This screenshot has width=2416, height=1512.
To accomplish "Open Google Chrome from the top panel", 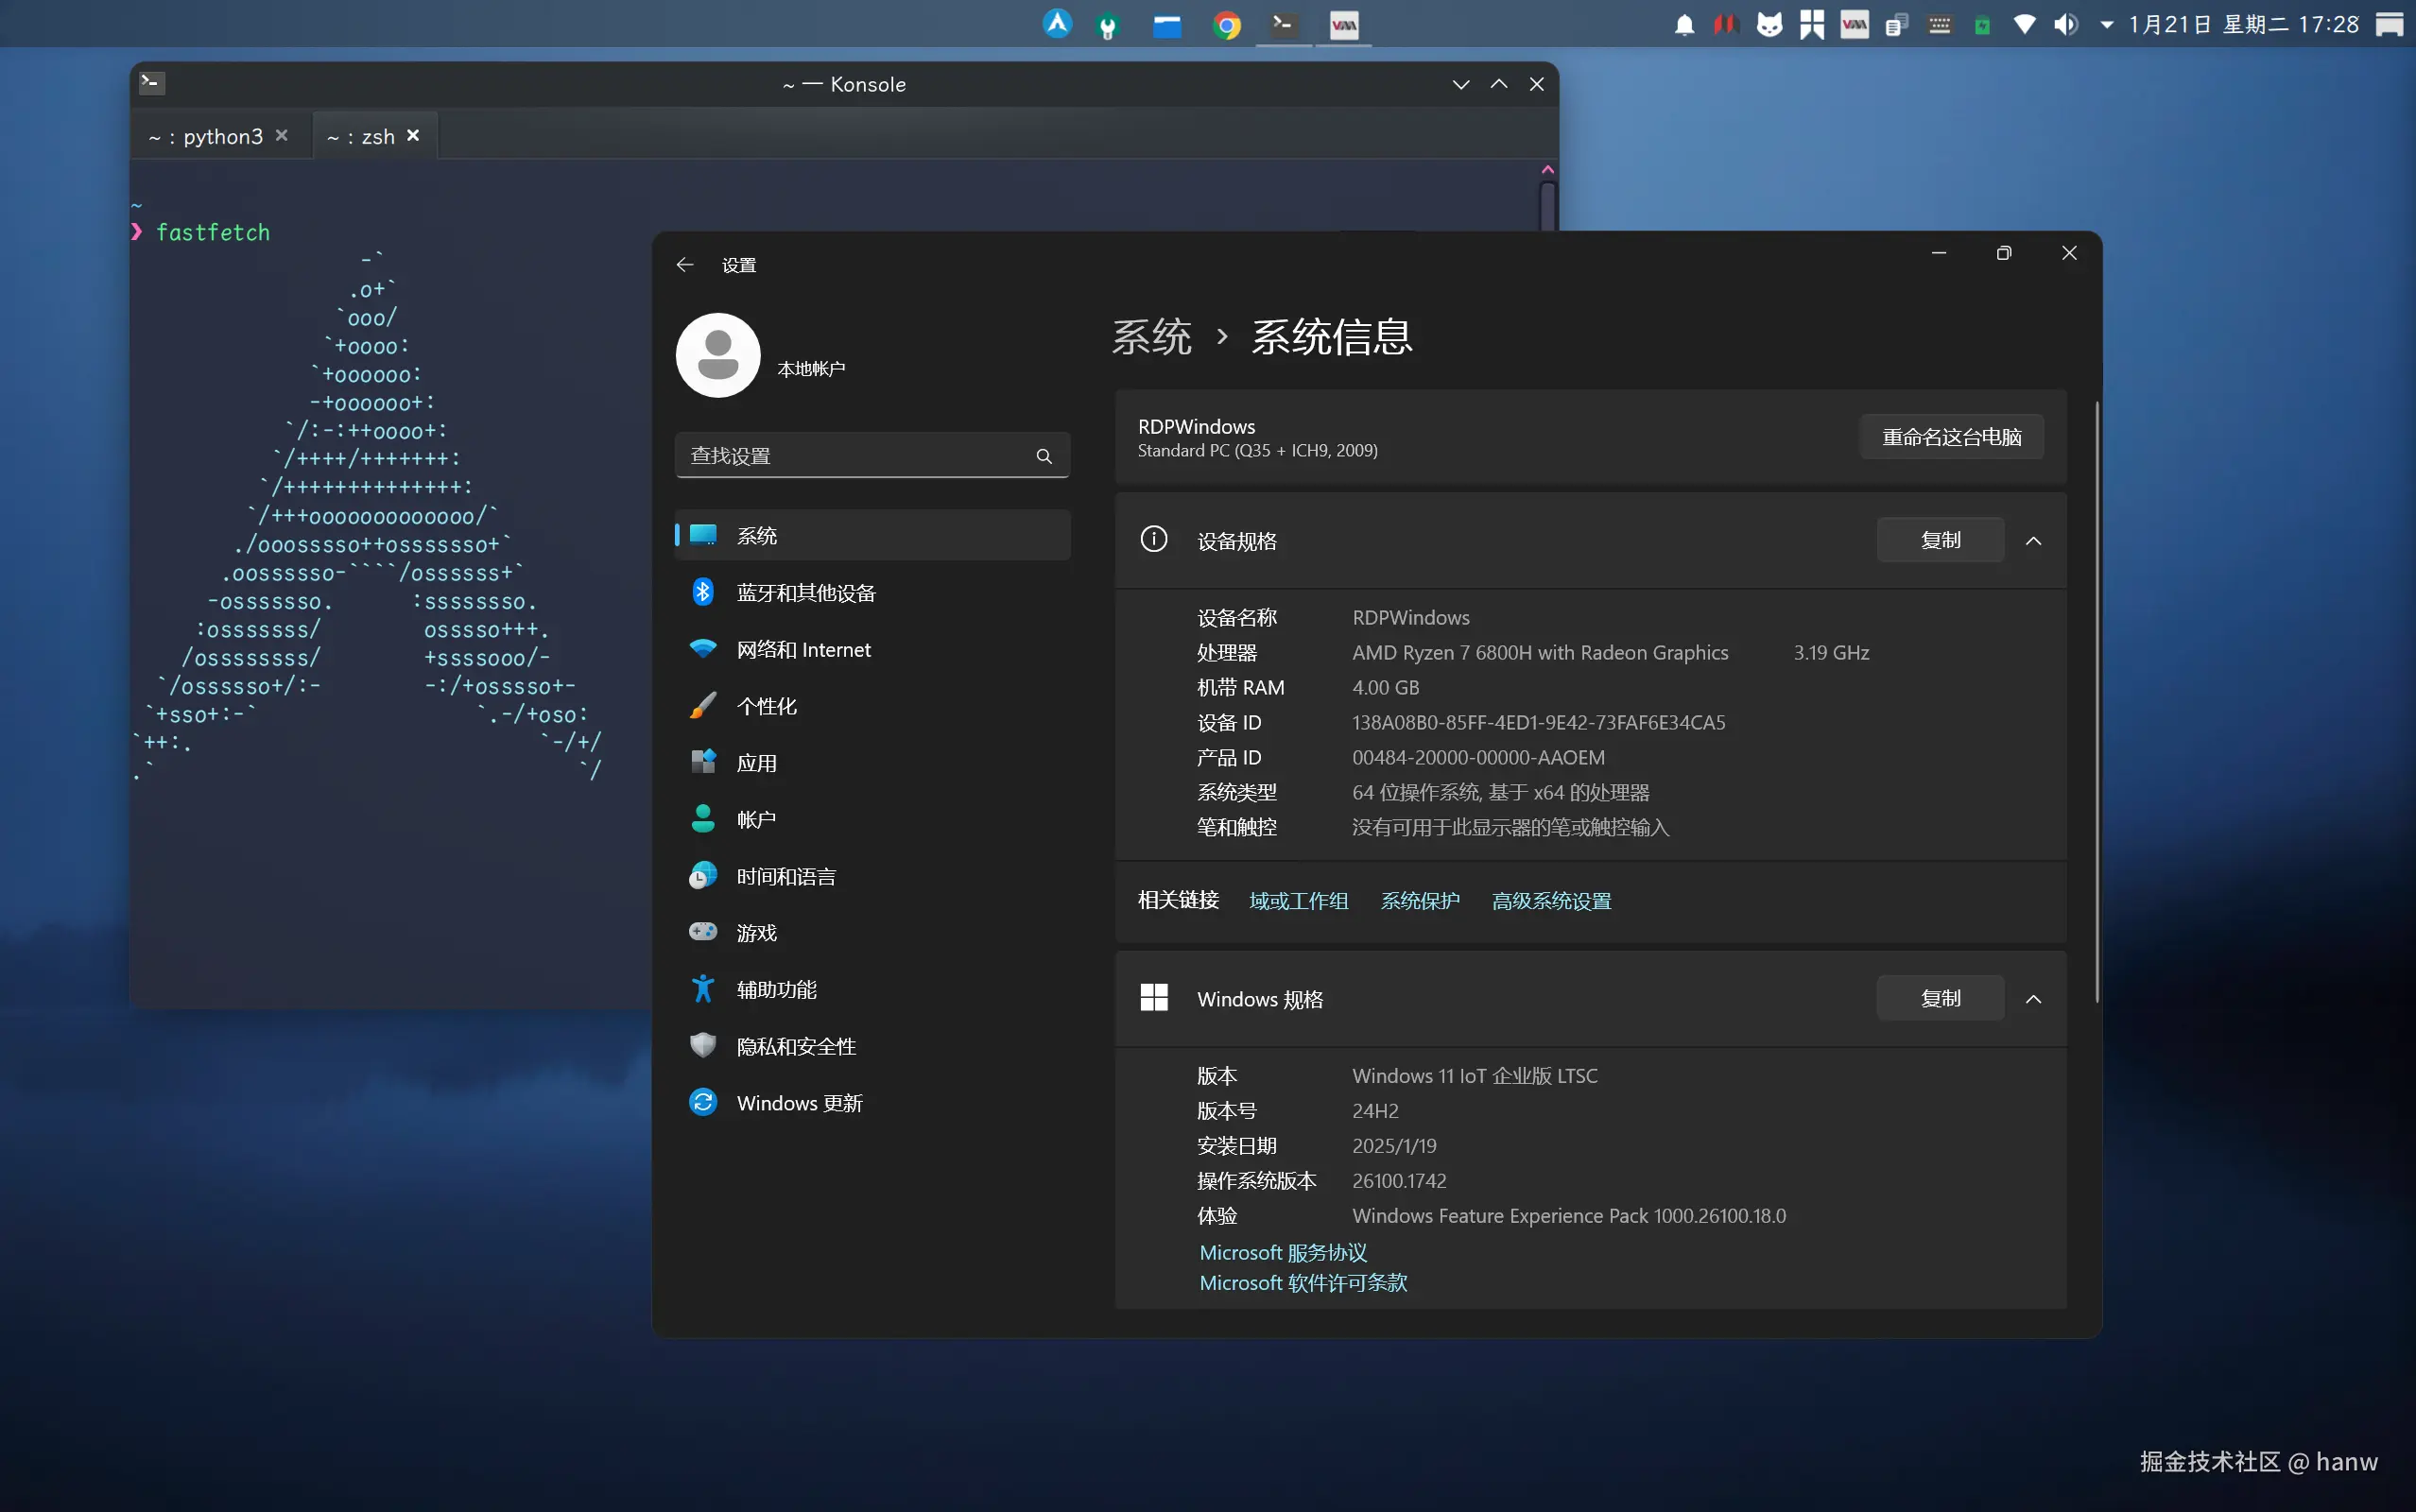I will point(1227,25).
